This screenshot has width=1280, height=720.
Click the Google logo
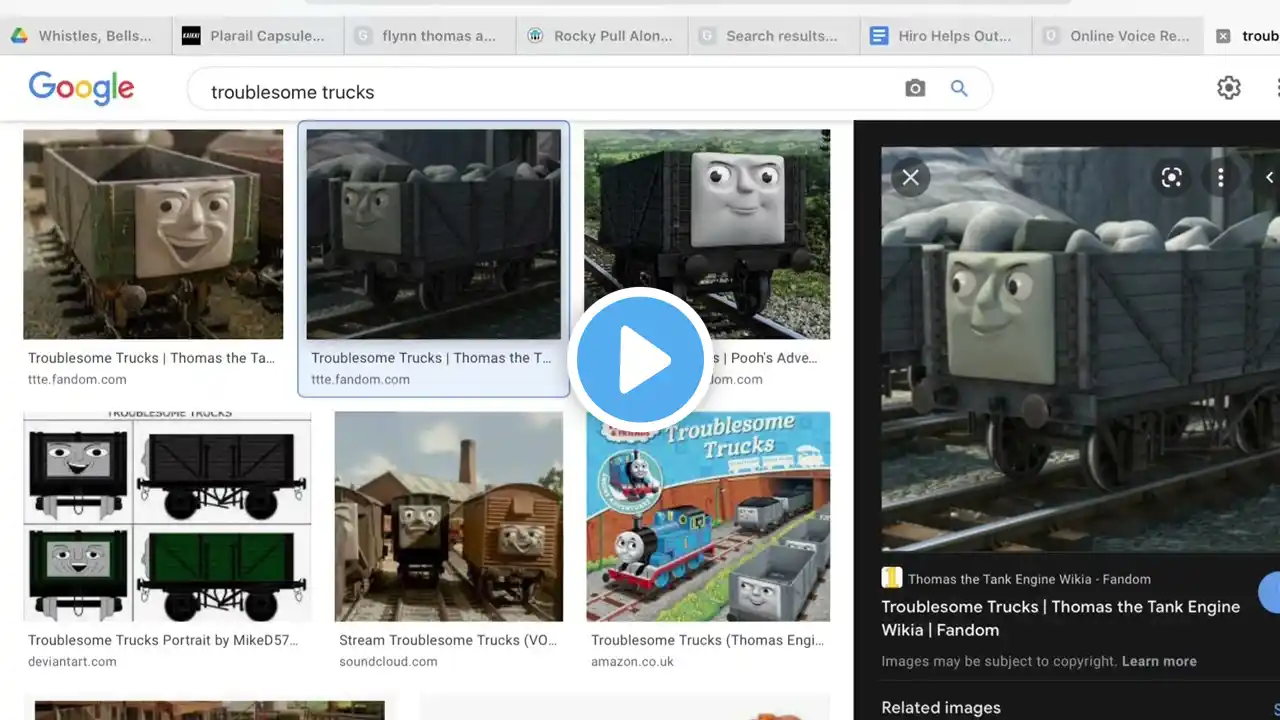click(x=81, y=88)
